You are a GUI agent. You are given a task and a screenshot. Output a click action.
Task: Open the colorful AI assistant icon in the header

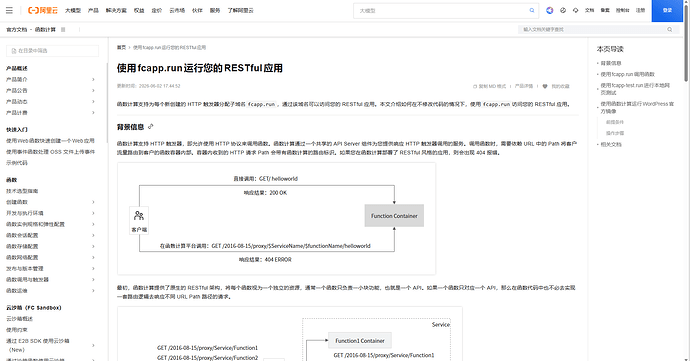point(550,10)
